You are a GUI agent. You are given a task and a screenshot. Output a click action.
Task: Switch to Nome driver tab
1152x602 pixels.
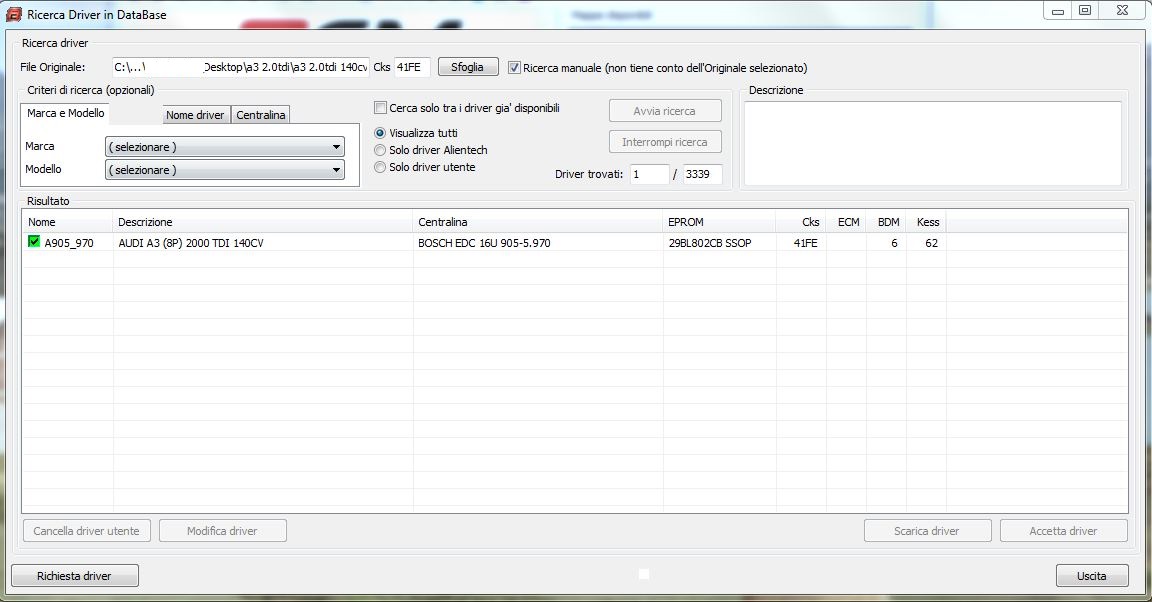[x=195, y=115]
